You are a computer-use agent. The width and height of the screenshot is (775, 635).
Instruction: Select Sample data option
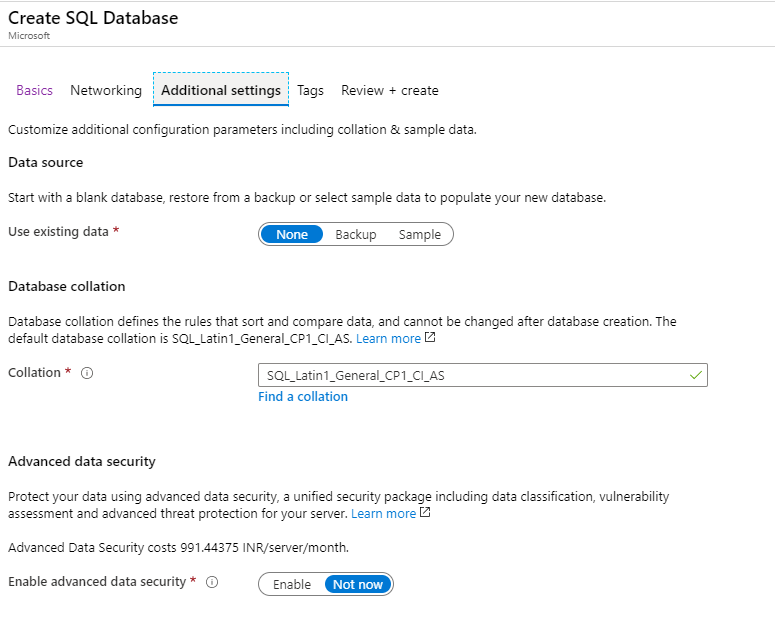420,234
